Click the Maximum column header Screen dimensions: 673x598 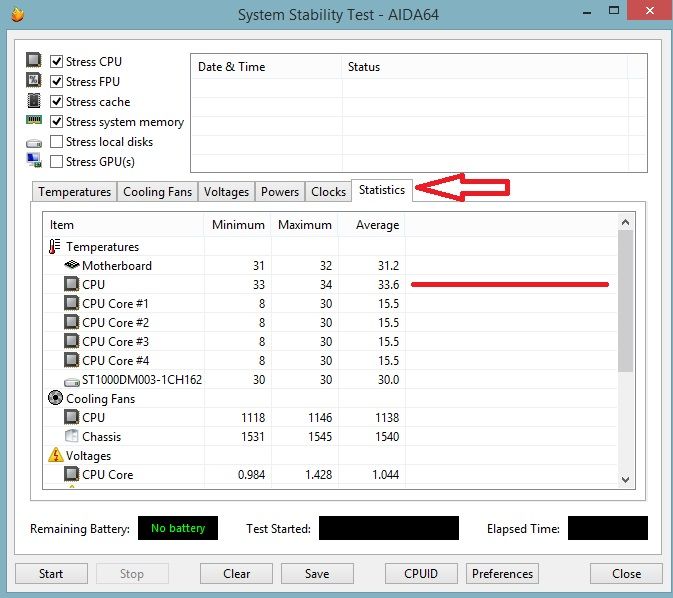305,225
